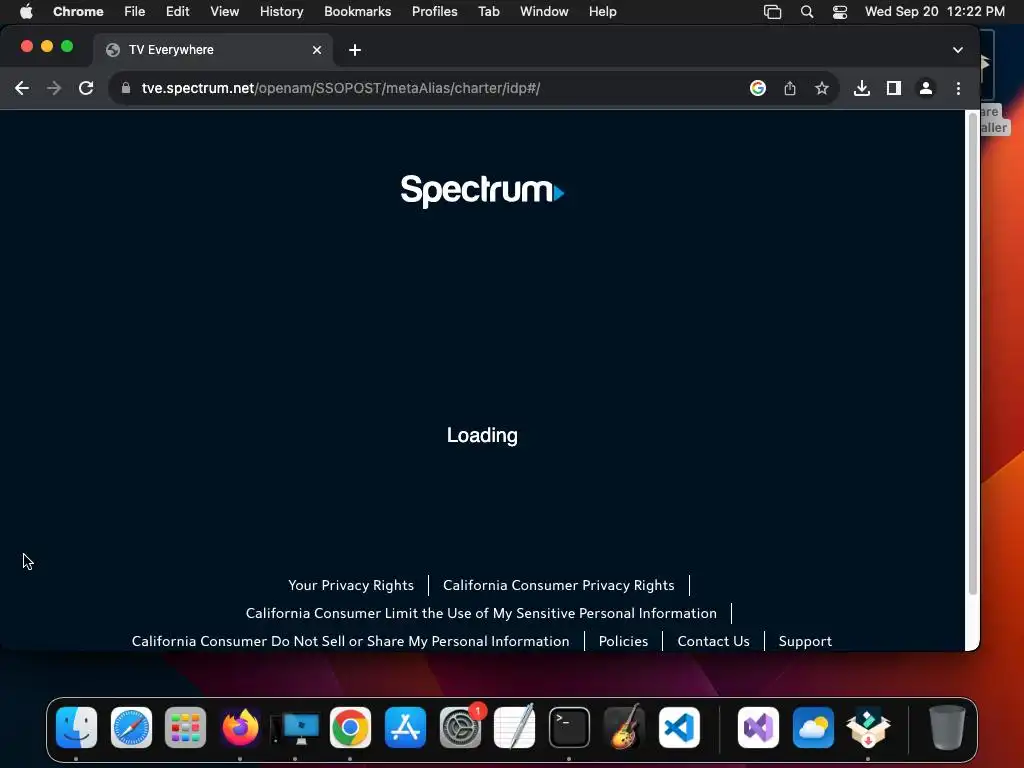Screen dimensions: 1024x768
Task: Go back to the previous page
Action: point(22,88)
